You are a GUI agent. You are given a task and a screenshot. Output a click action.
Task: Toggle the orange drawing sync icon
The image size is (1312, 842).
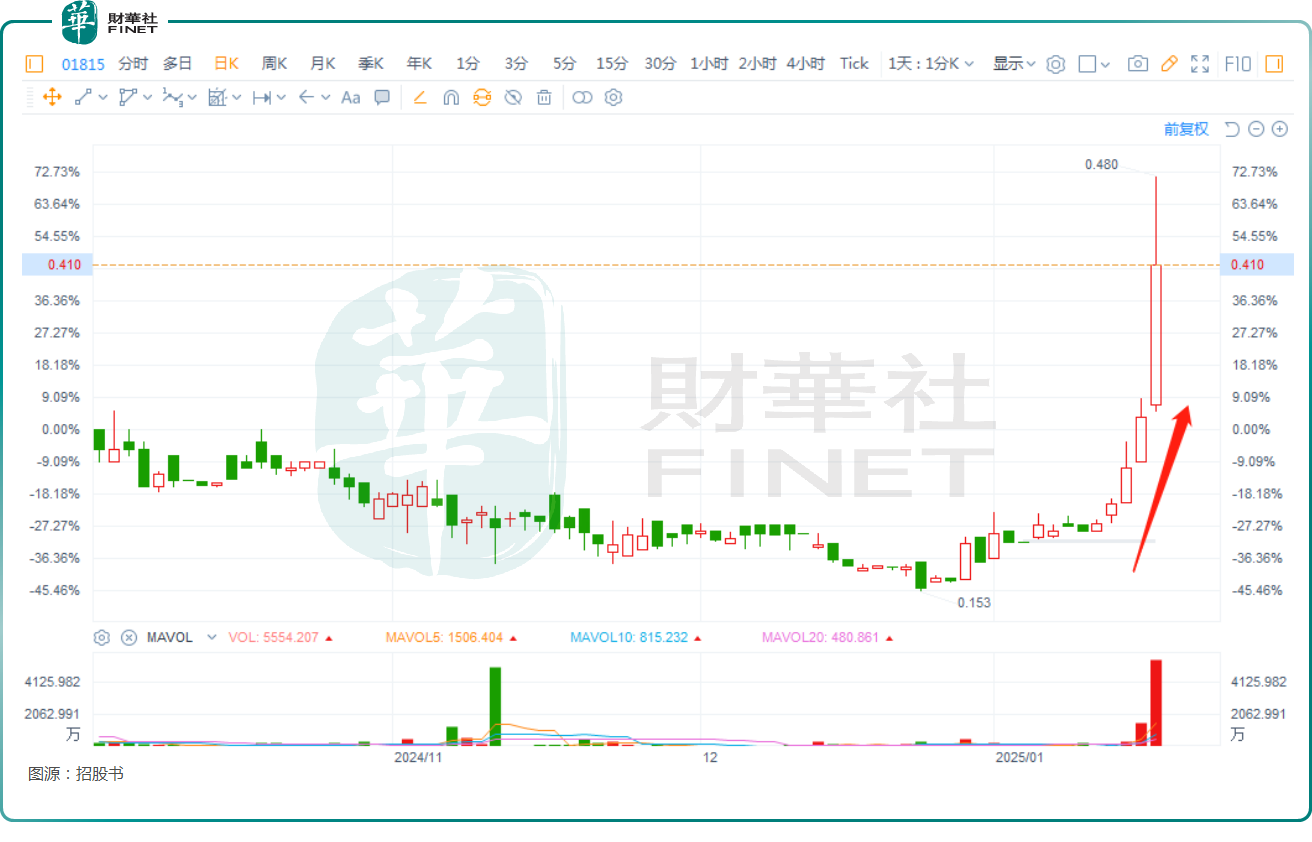(482, 98)
